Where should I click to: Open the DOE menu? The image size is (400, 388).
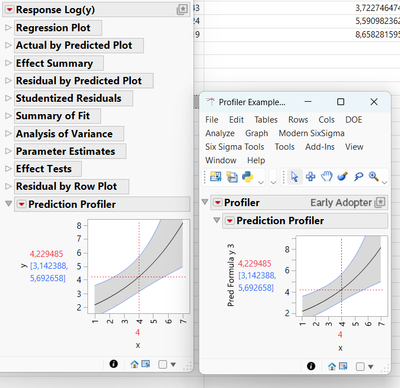pyautogui.click(x=354, y=120)
